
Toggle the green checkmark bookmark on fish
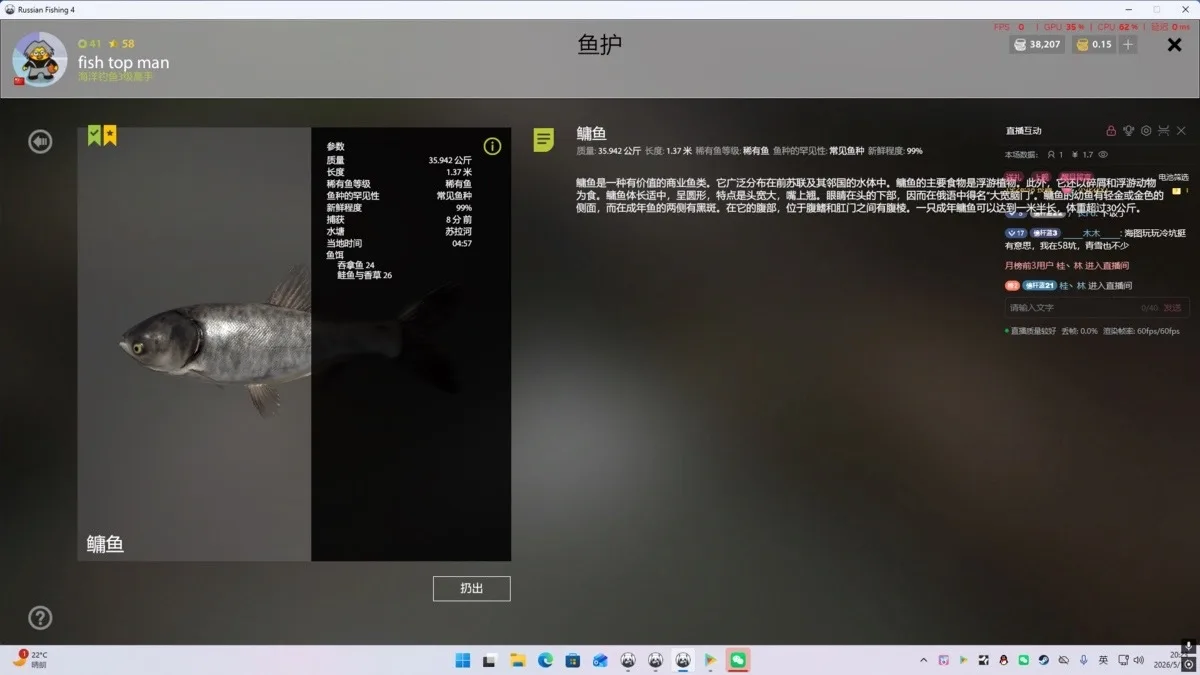94,135
